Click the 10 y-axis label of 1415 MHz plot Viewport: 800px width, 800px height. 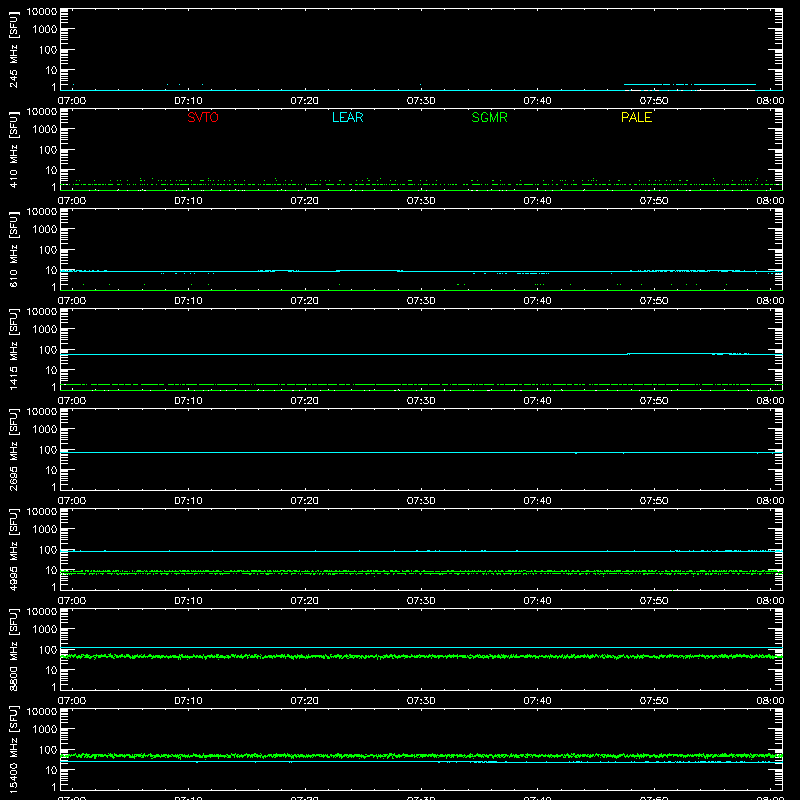[x=51, y=370]
